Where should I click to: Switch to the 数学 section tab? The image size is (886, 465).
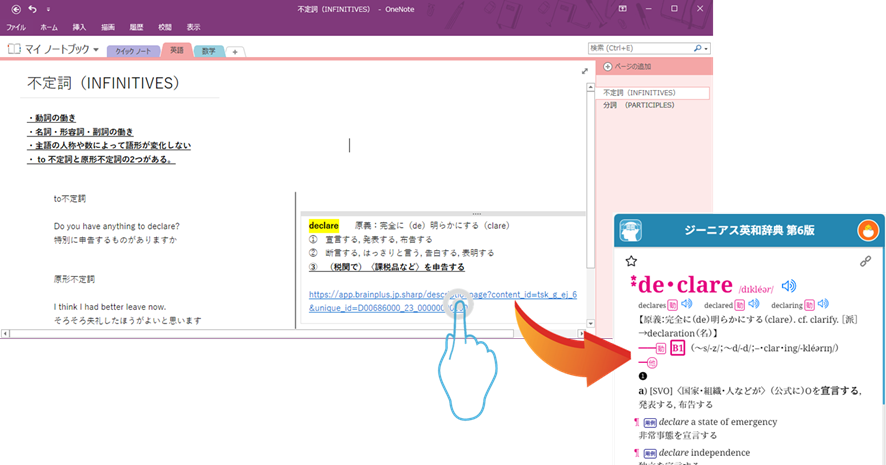tap(209, 51)
